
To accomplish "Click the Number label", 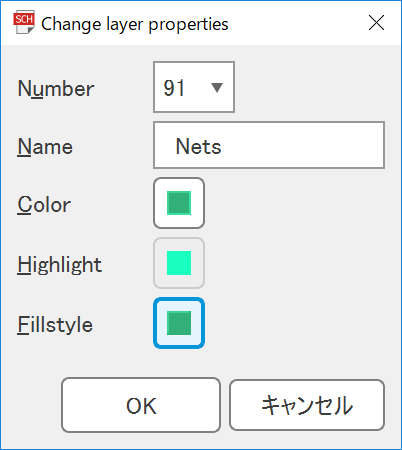I will click(x=56, y=89).
